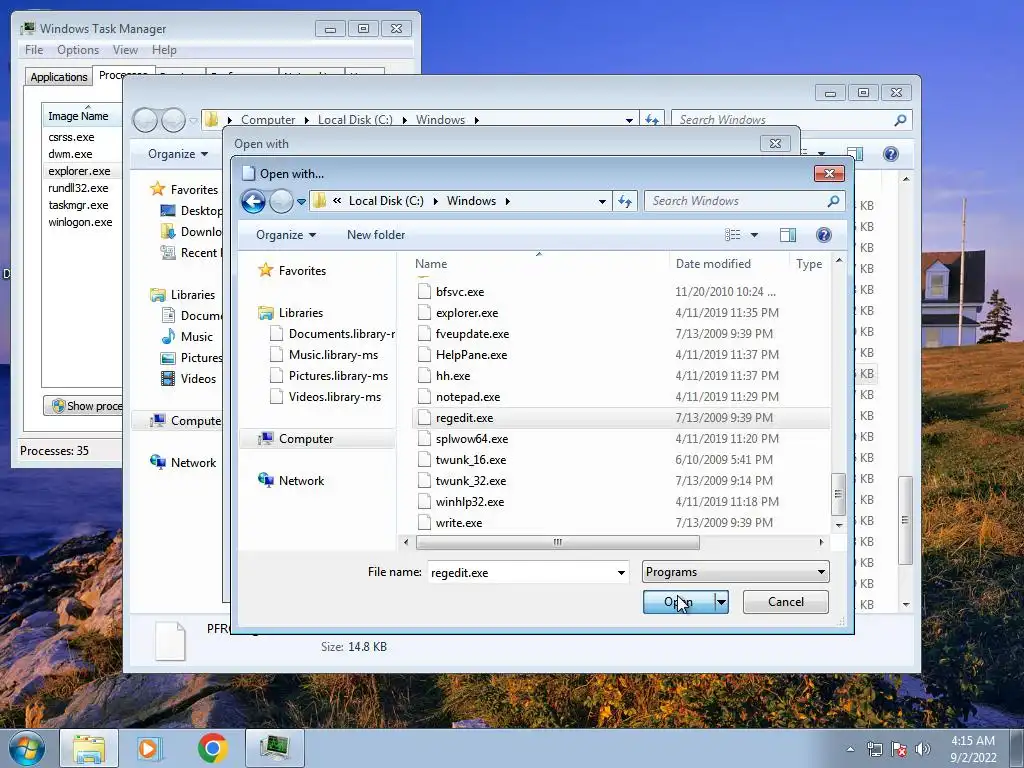Switch to the Applications tab in Task Manager
Screen dimensions: 1024x768
[x=59, y=76]
